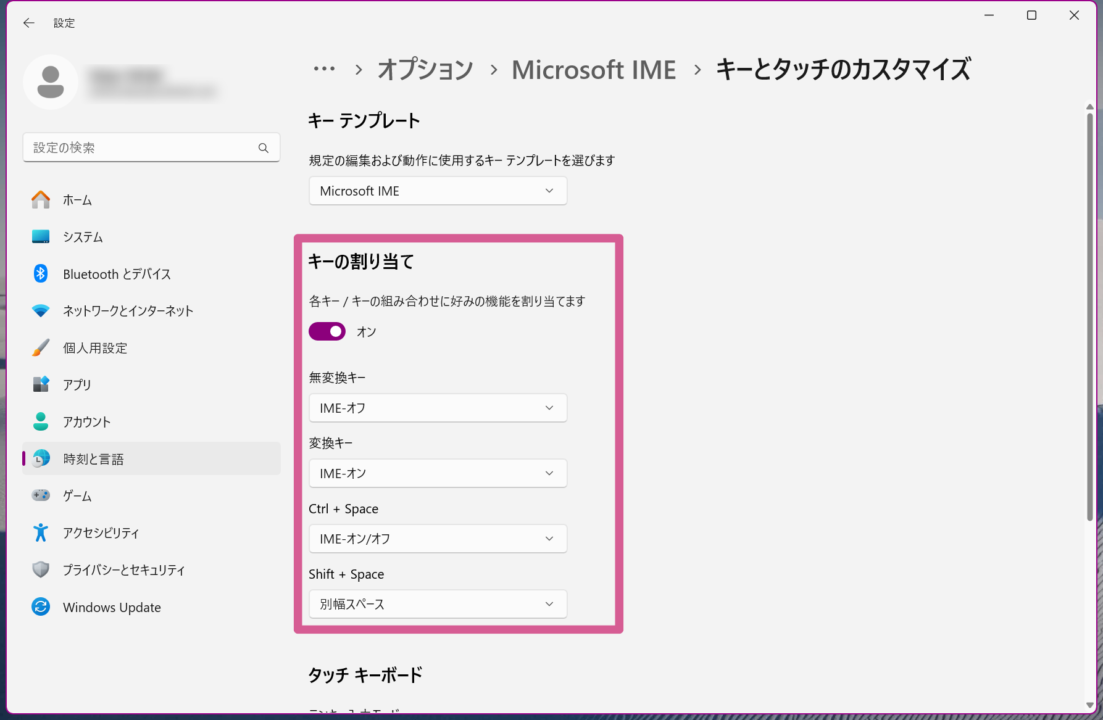Click the Shift + Space label
Viewport: 1103px width, 720px height.
point(346,574)
